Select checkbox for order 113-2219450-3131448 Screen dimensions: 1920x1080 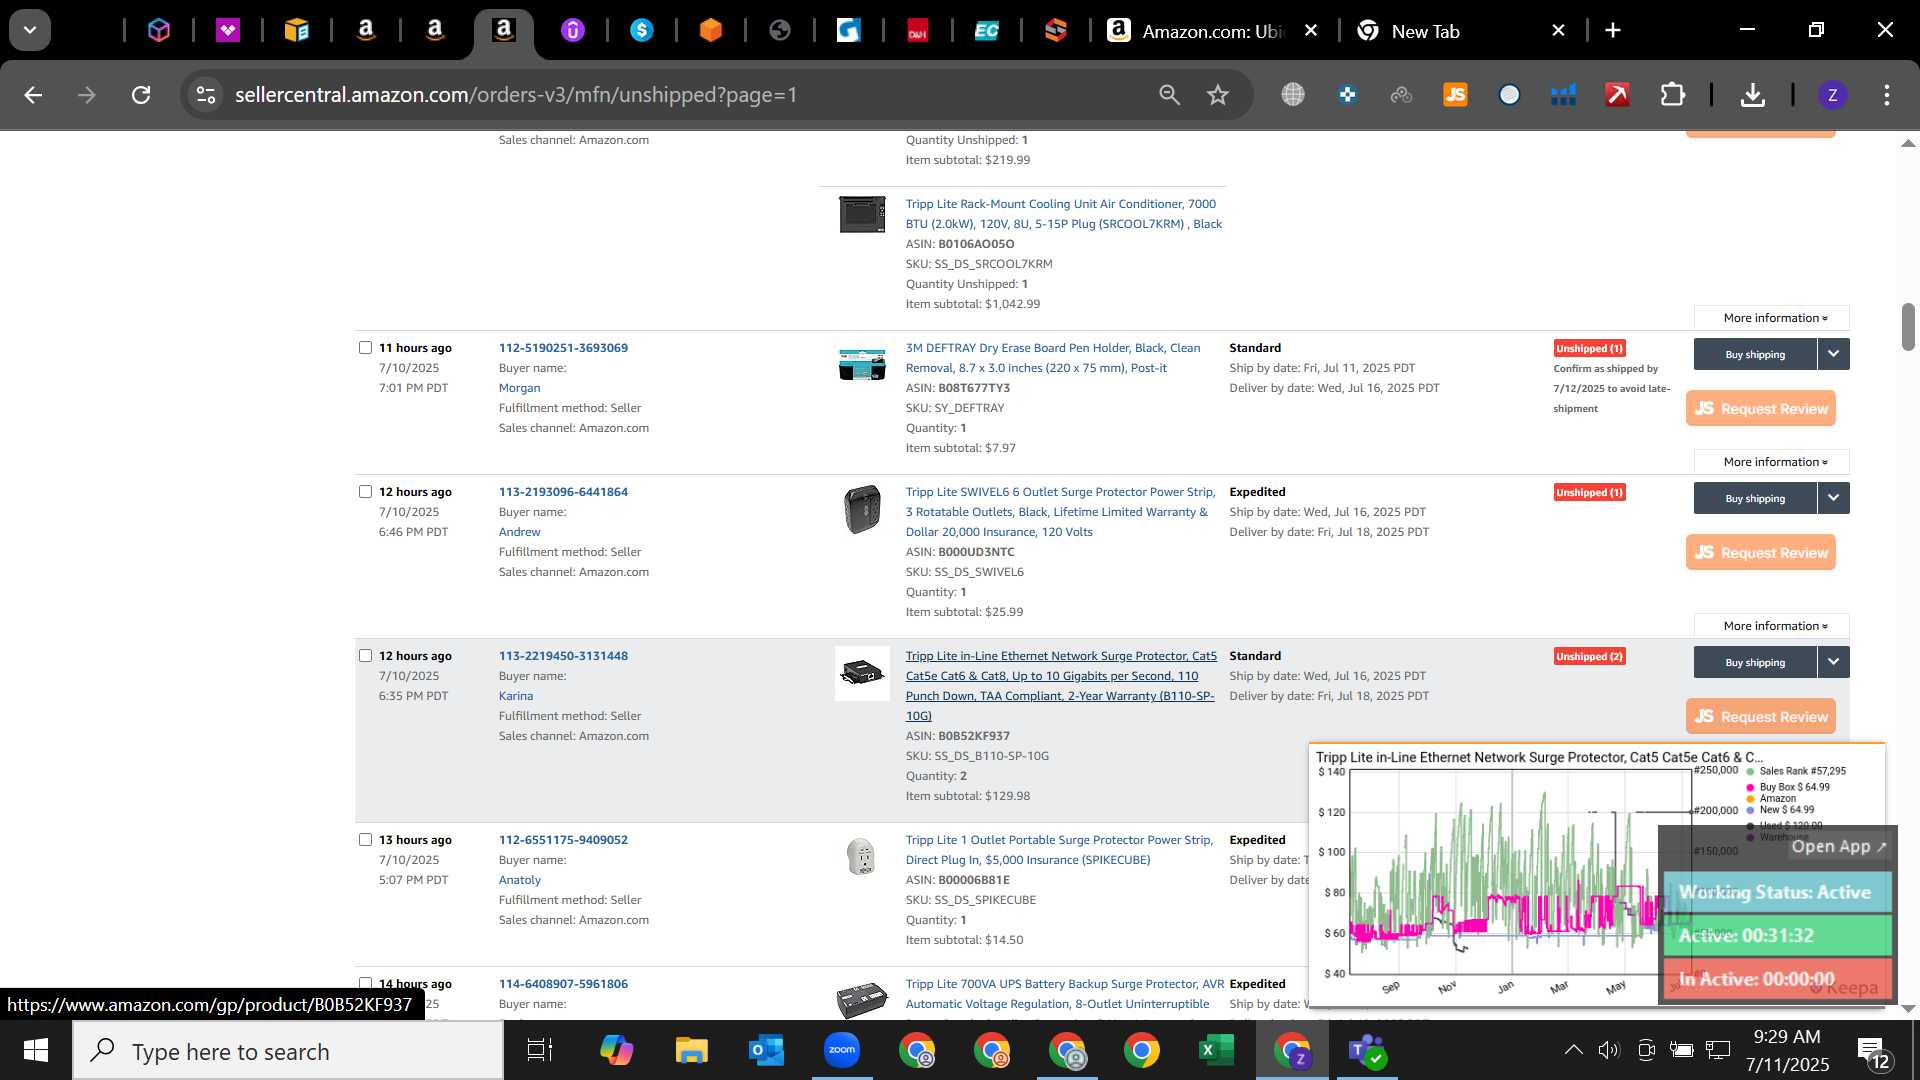coord(365,656)
